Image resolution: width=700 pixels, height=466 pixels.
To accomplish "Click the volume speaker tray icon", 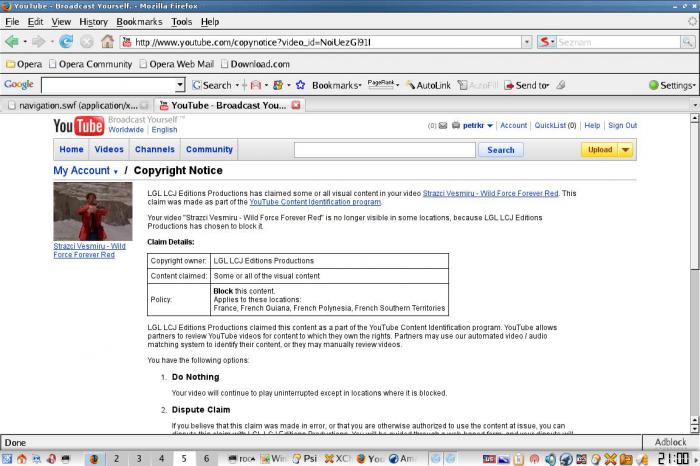I will click(550, 459).
